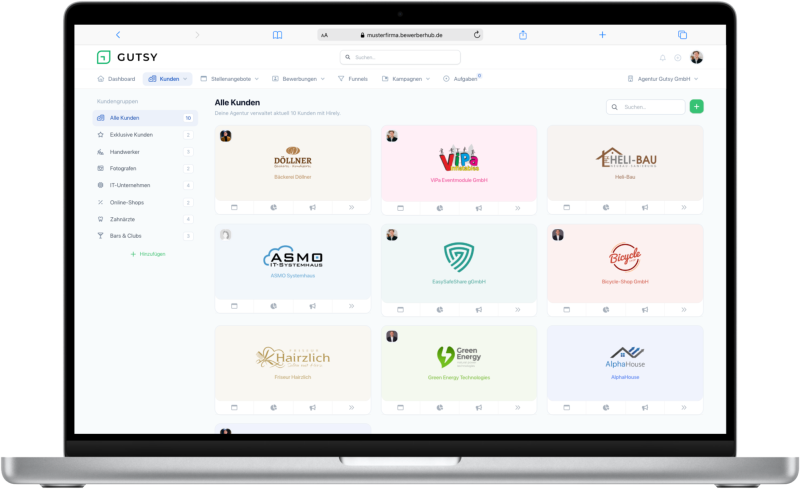Click the address bar musterfirma.bewerberhub.de
Viewport: 800px width, 489px height.
pyautogui.click(x=401, y=35)
